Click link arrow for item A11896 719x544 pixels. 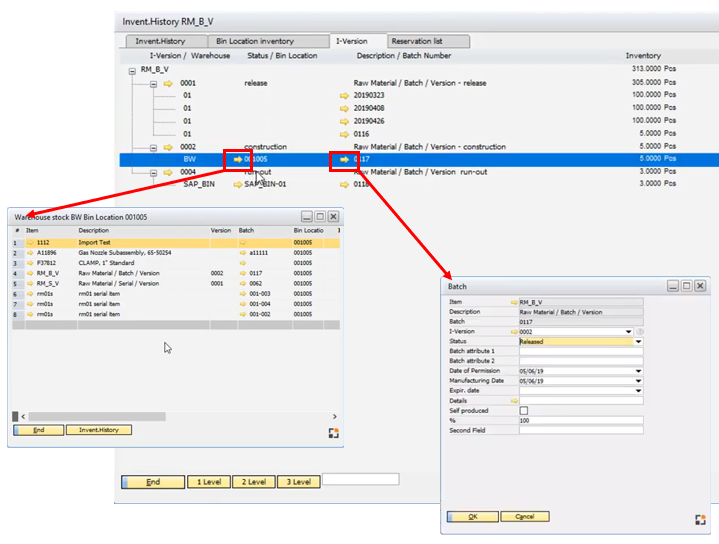pos(29,253)
